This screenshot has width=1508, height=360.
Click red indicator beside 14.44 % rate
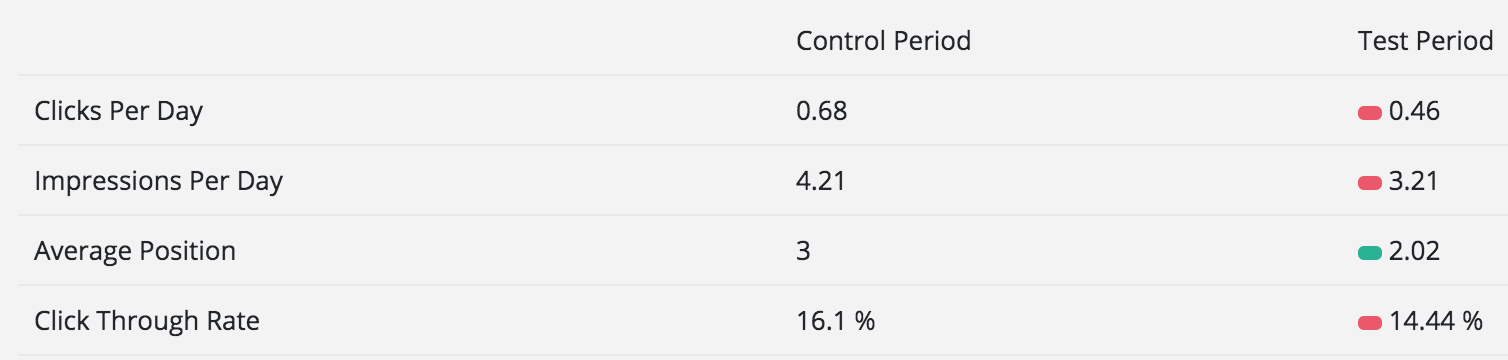coord(1369,322)
